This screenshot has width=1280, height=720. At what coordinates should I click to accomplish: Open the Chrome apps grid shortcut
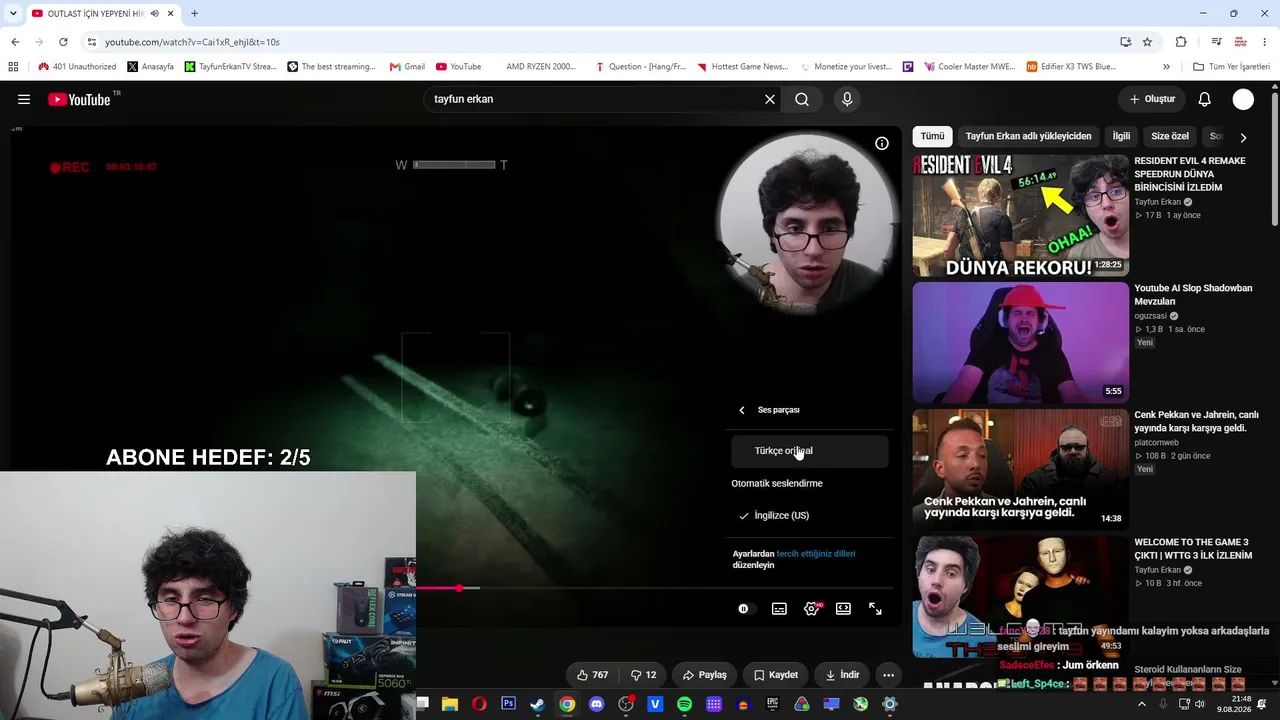point(13,67)
